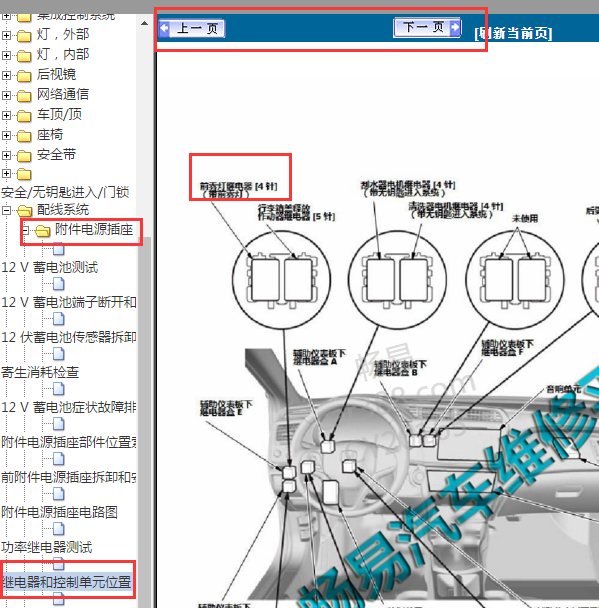
Task: Collapse the 配线系统 tree node
Action: 6,211
